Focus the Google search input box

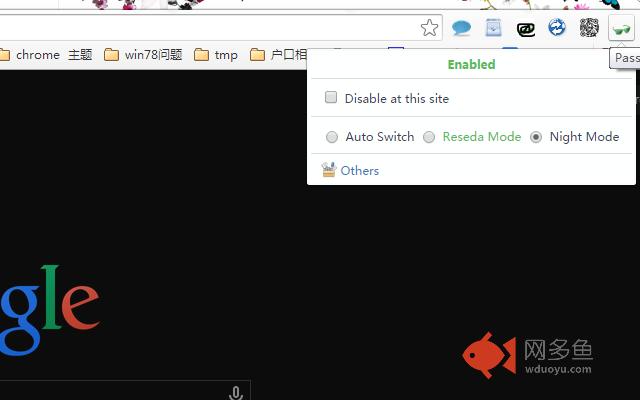125,390
